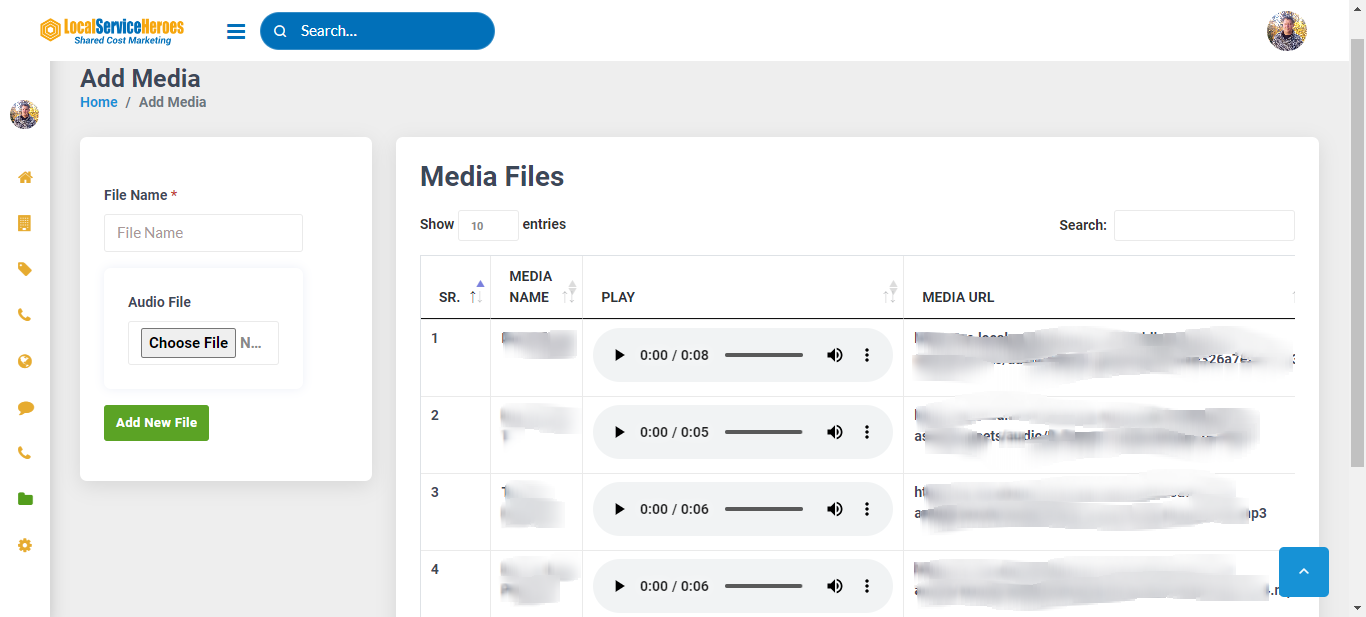Click the Add New File button
Screen dimensions: 1366x617
[x=156, y=423]
